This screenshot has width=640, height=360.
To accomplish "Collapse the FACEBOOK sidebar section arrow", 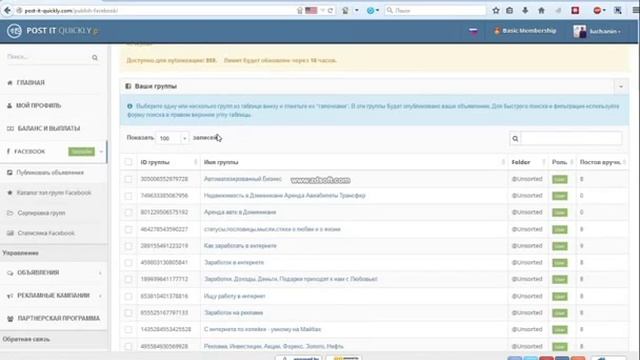I will (101, 152).
